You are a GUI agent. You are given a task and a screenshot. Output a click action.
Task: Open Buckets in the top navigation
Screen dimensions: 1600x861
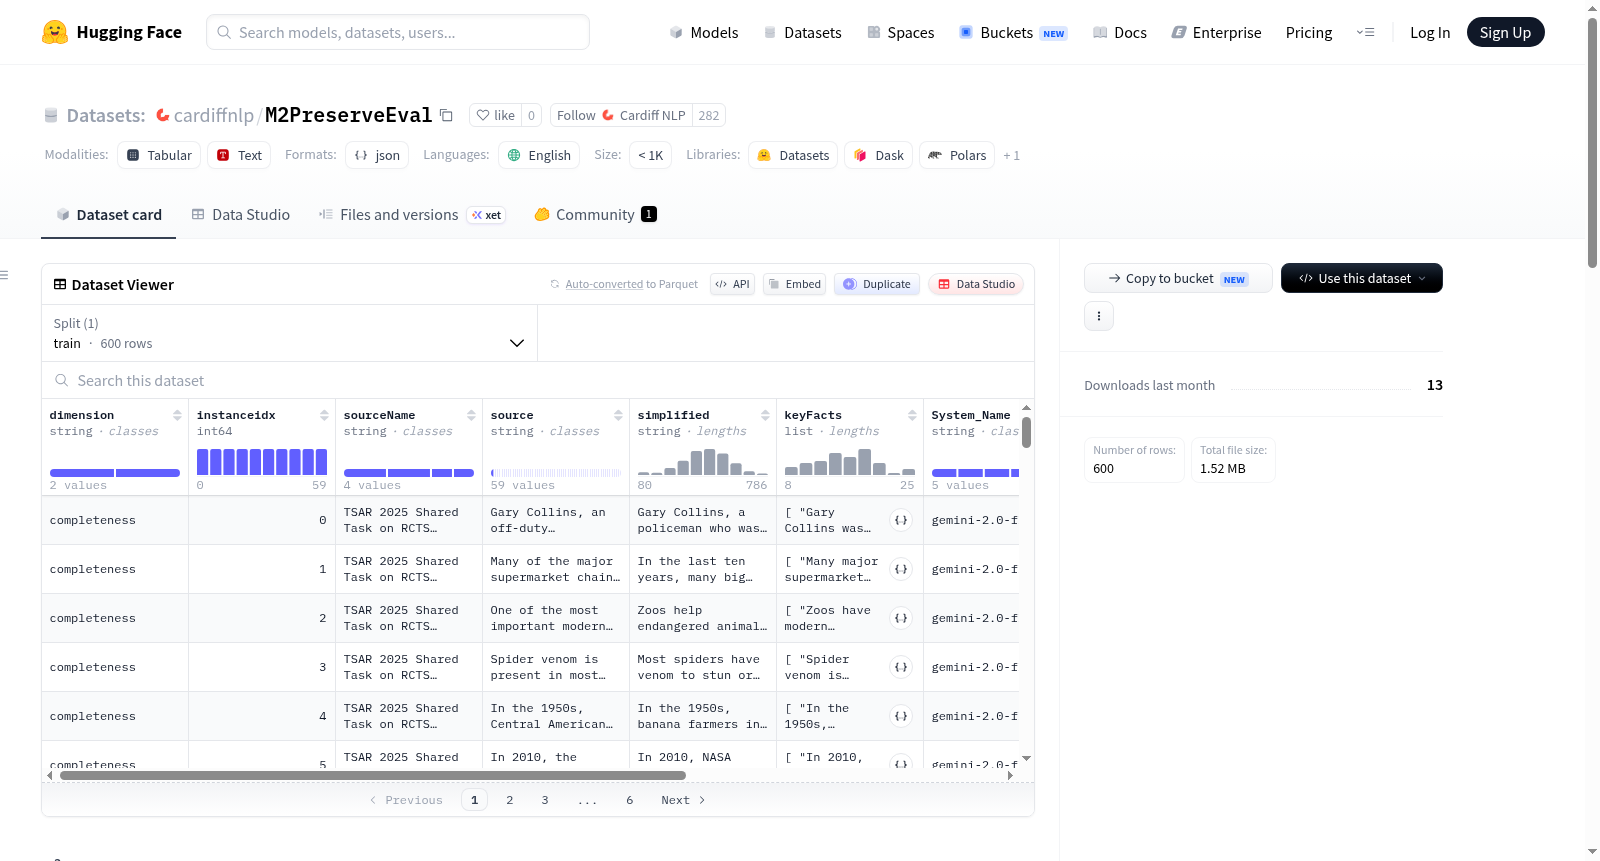pos(1013,32)
